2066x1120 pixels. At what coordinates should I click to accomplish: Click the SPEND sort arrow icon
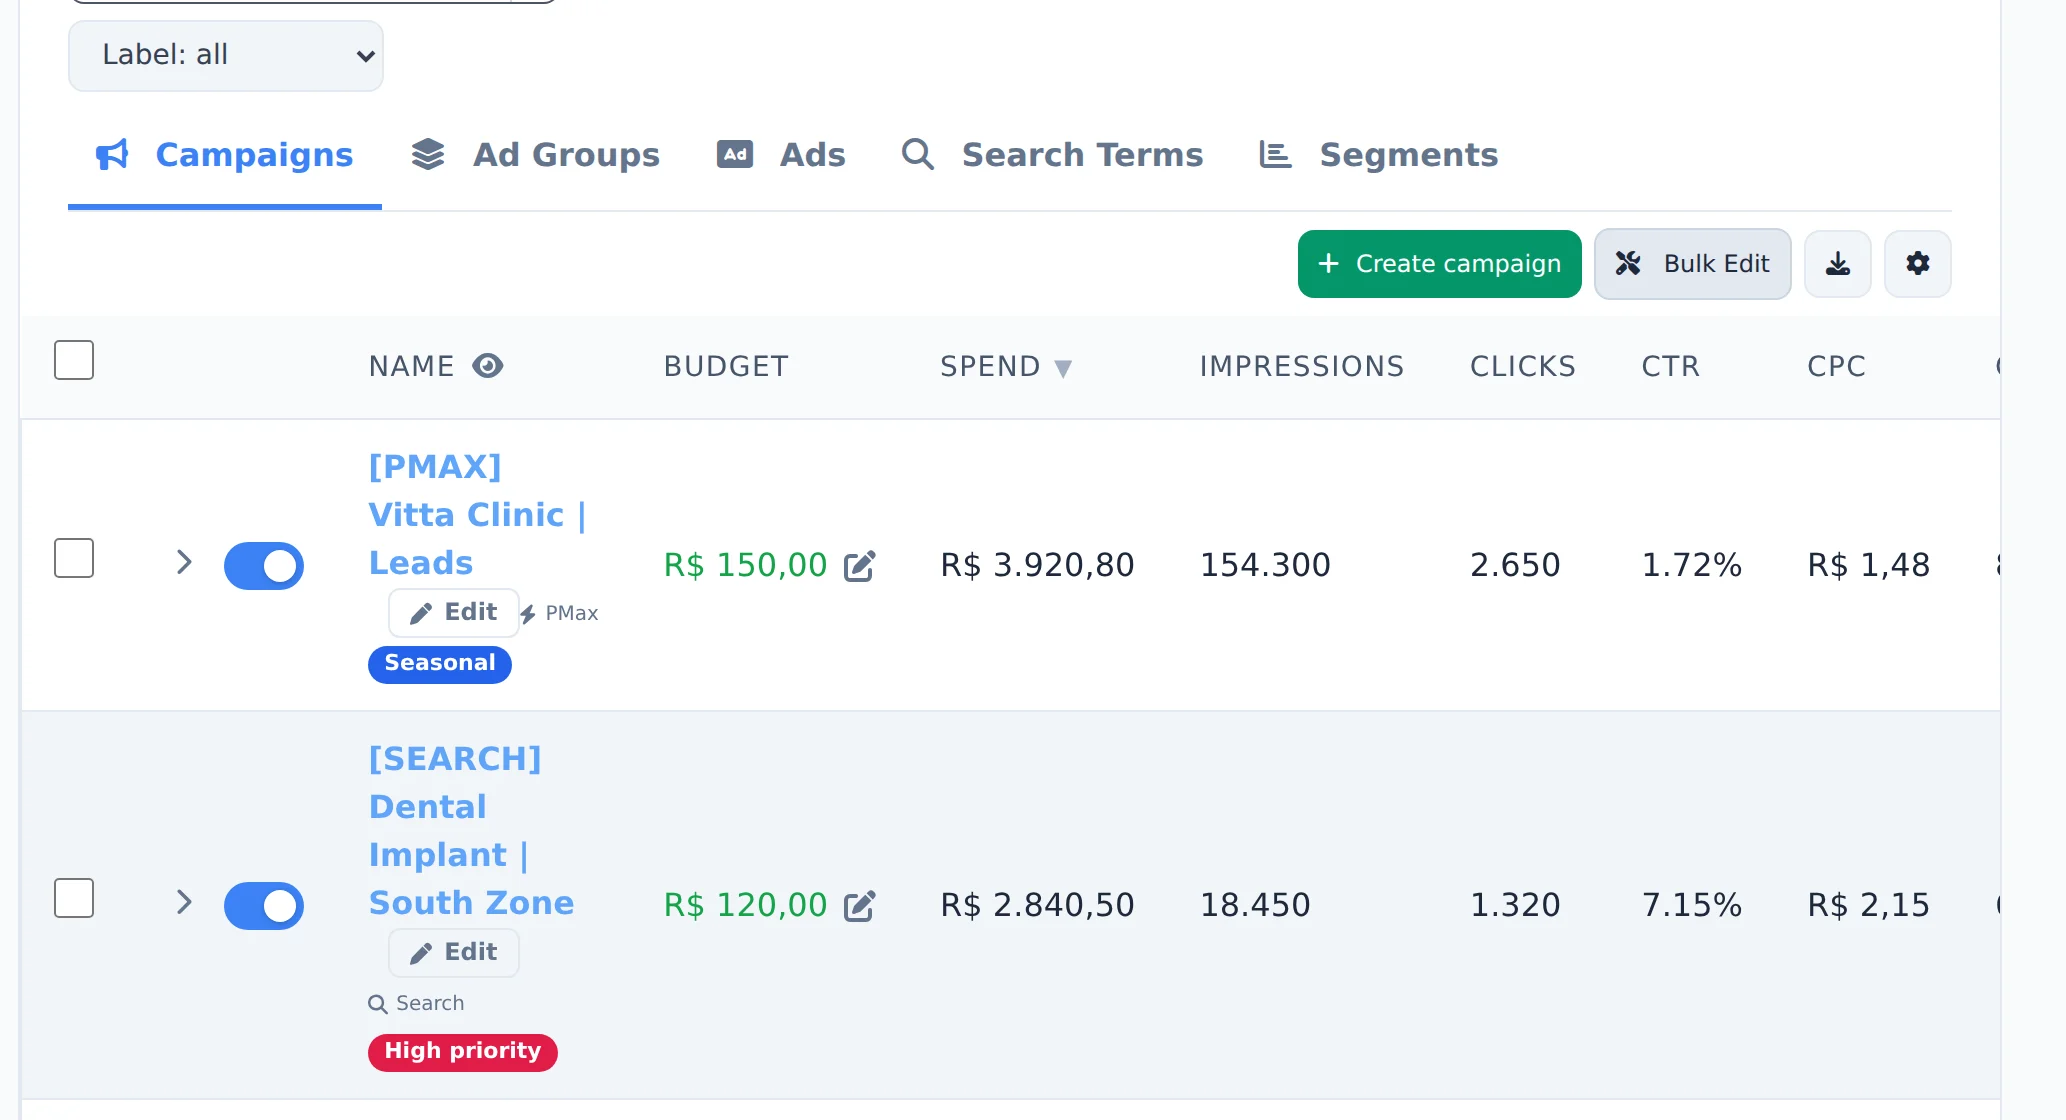(1063, 368)
